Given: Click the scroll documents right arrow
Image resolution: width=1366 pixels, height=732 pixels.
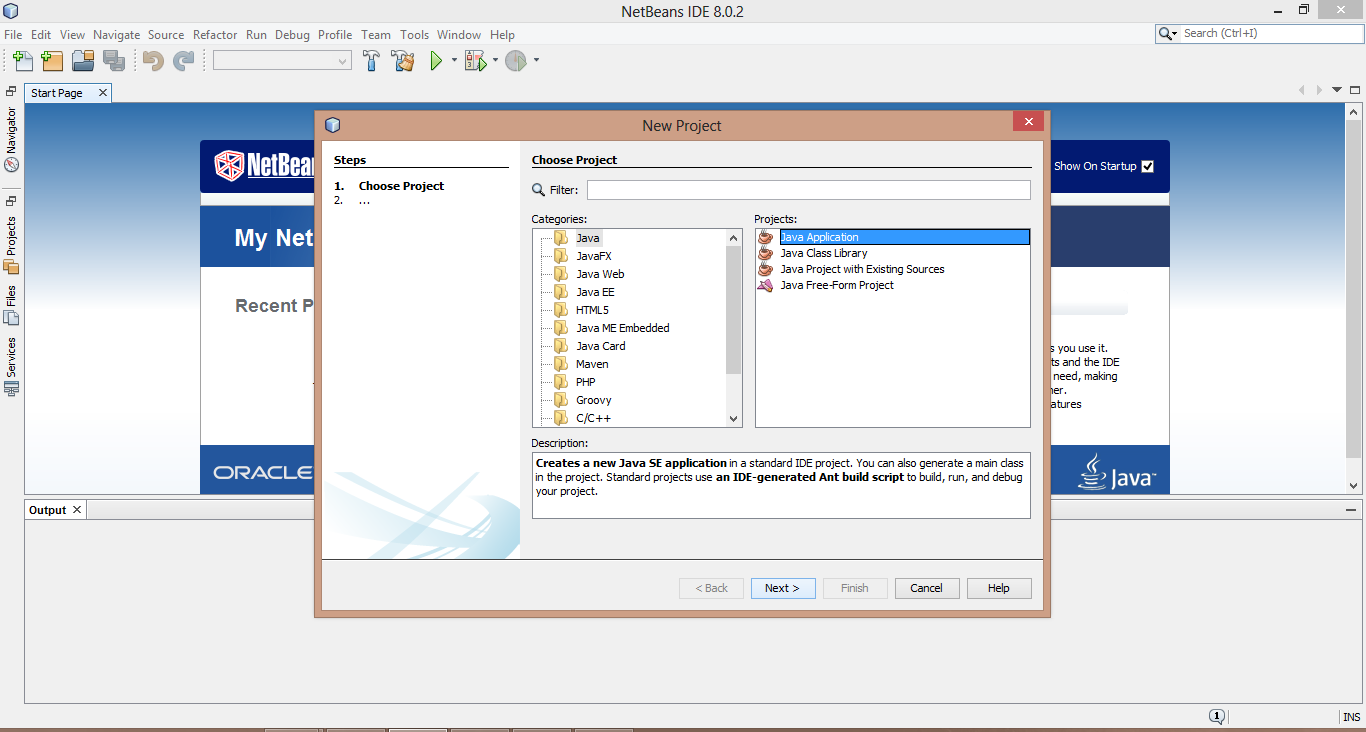Looking at the screenshot, I should (x=1319, y=90).
